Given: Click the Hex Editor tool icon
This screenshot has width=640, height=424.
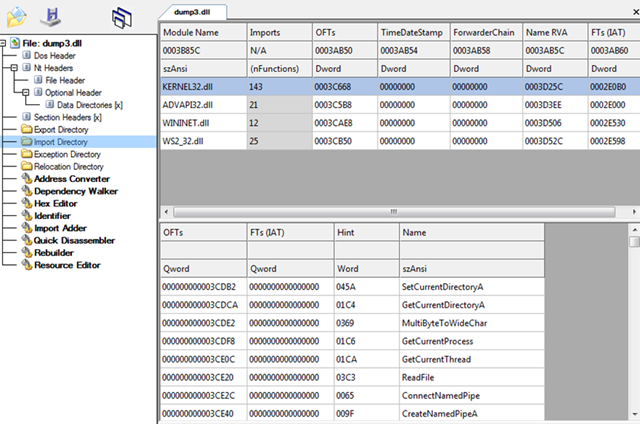Looking at the screenshot, I should click(27, 203).
